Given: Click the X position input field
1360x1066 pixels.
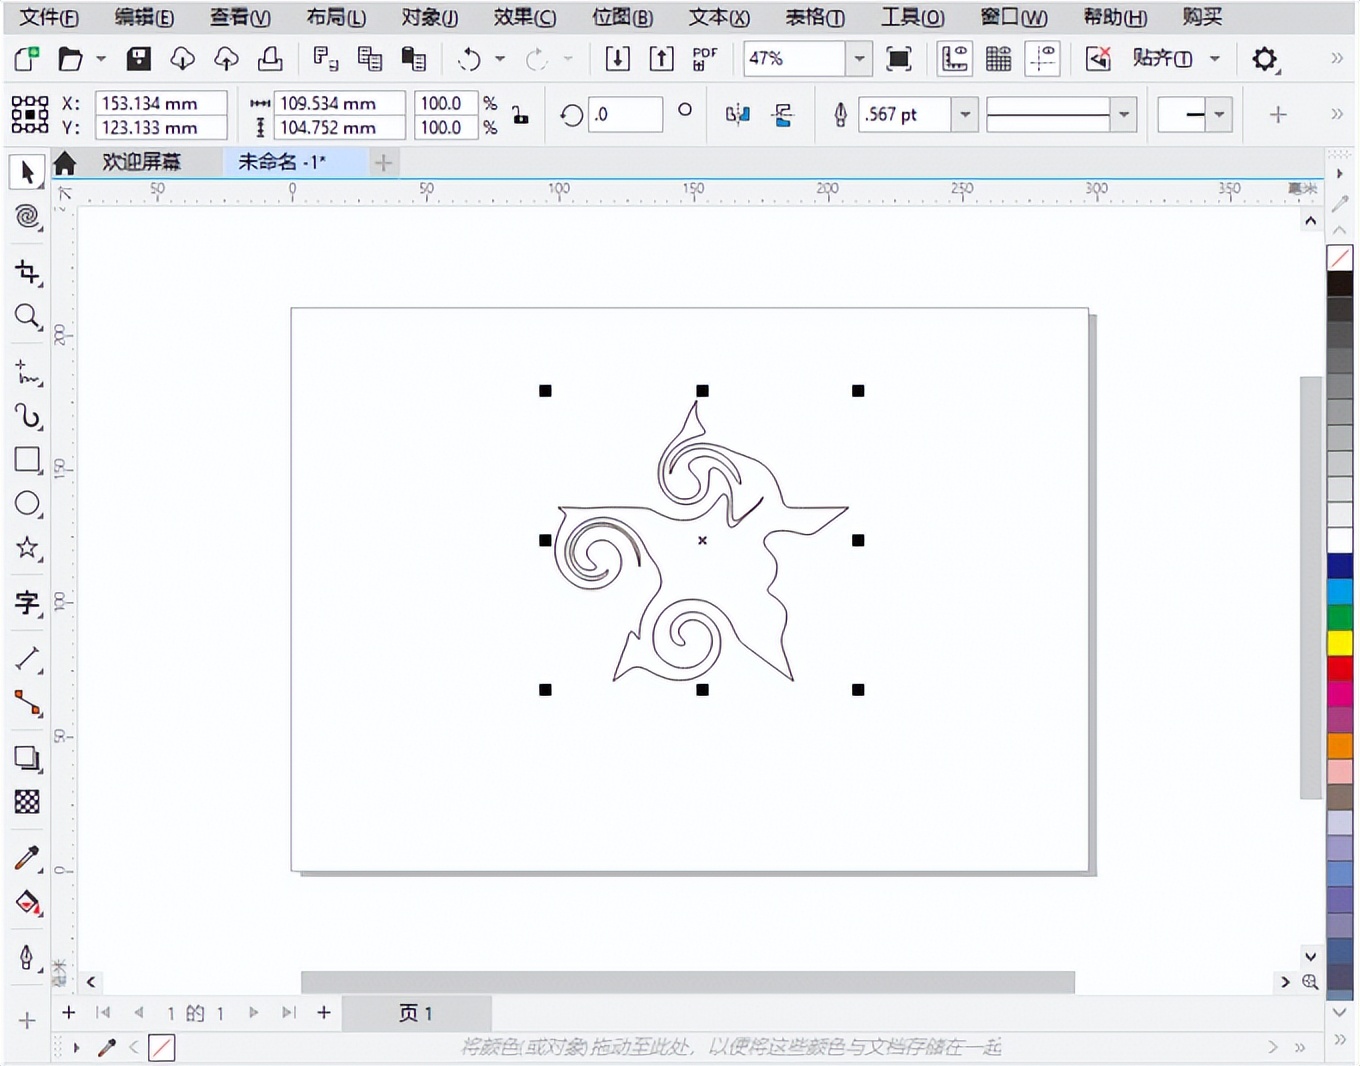Looking at the screenshot, I should (x=160, y=103).
